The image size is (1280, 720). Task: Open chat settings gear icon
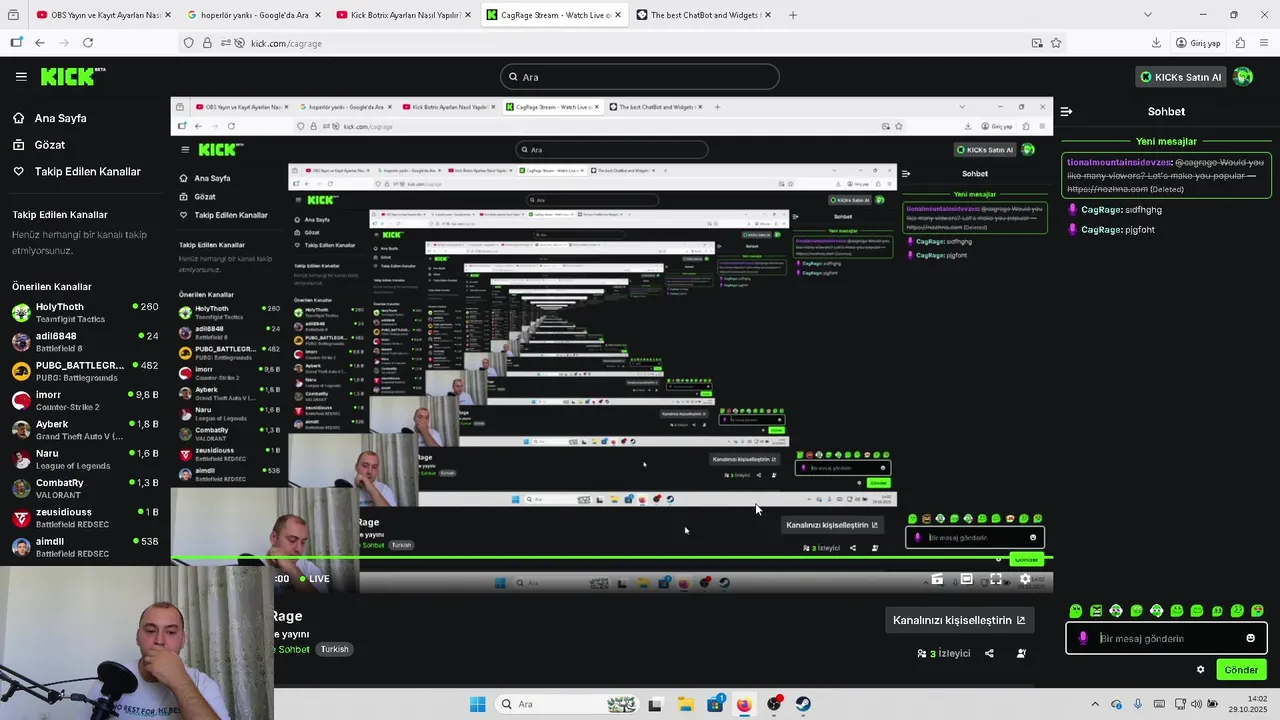pyautogui.click(x=1201, y=670)
